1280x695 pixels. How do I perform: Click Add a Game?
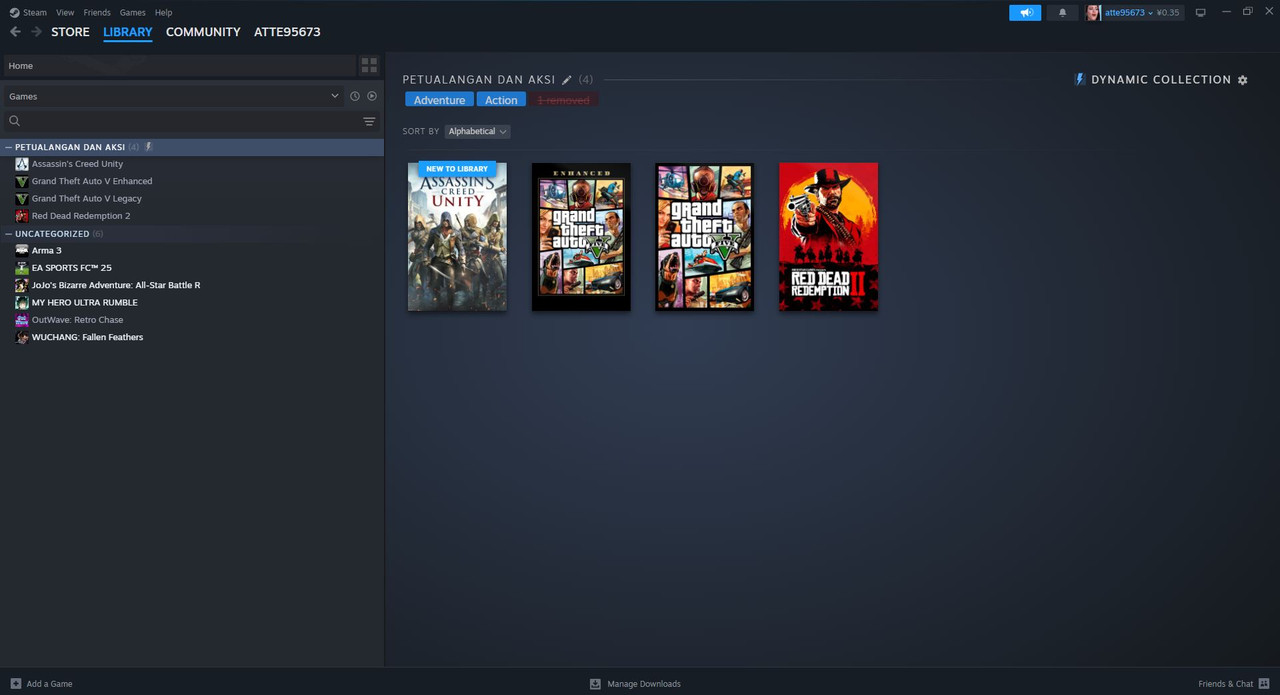tap(41, 684)
